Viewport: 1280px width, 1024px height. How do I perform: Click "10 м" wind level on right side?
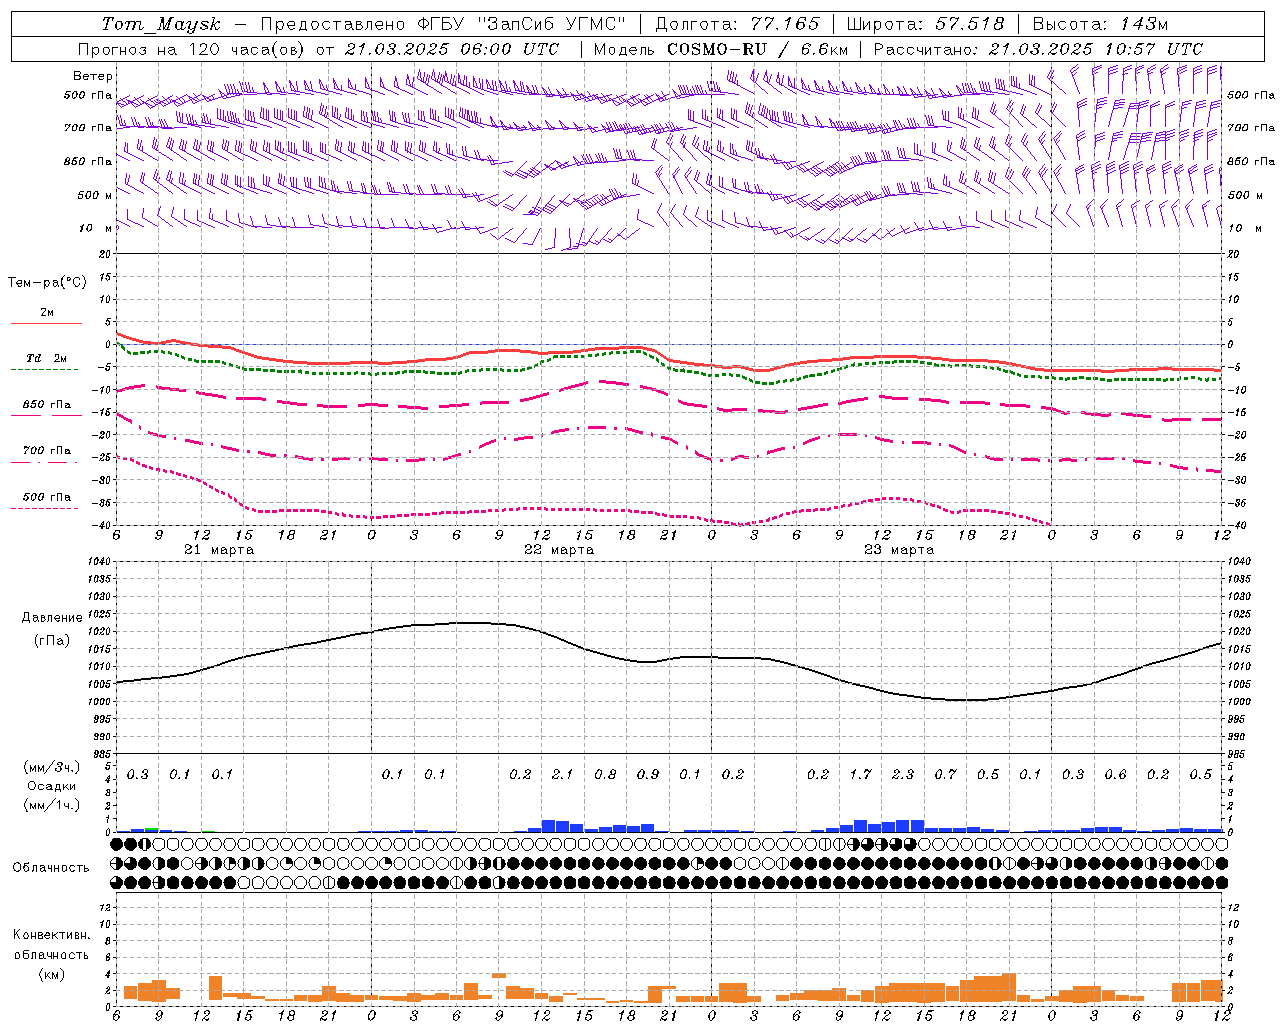pos(1245,229)
